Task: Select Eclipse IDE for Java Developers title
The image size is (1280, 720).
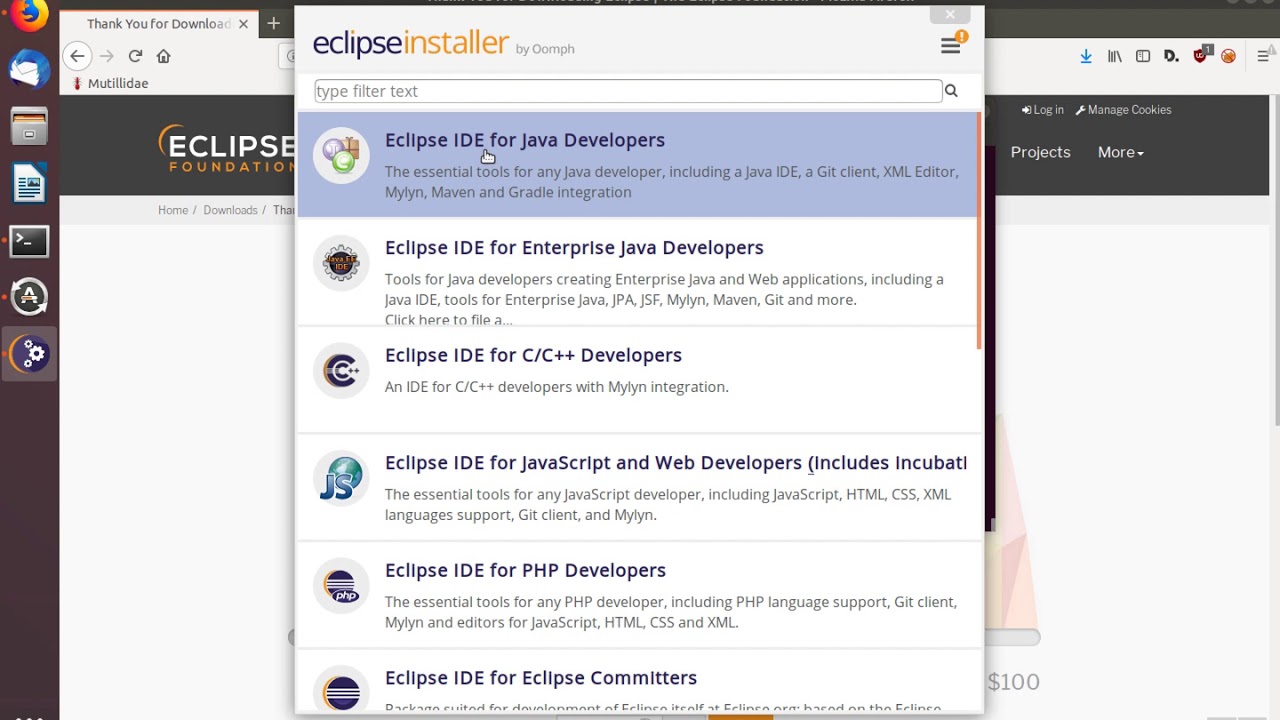Action: tap(525, 140)
